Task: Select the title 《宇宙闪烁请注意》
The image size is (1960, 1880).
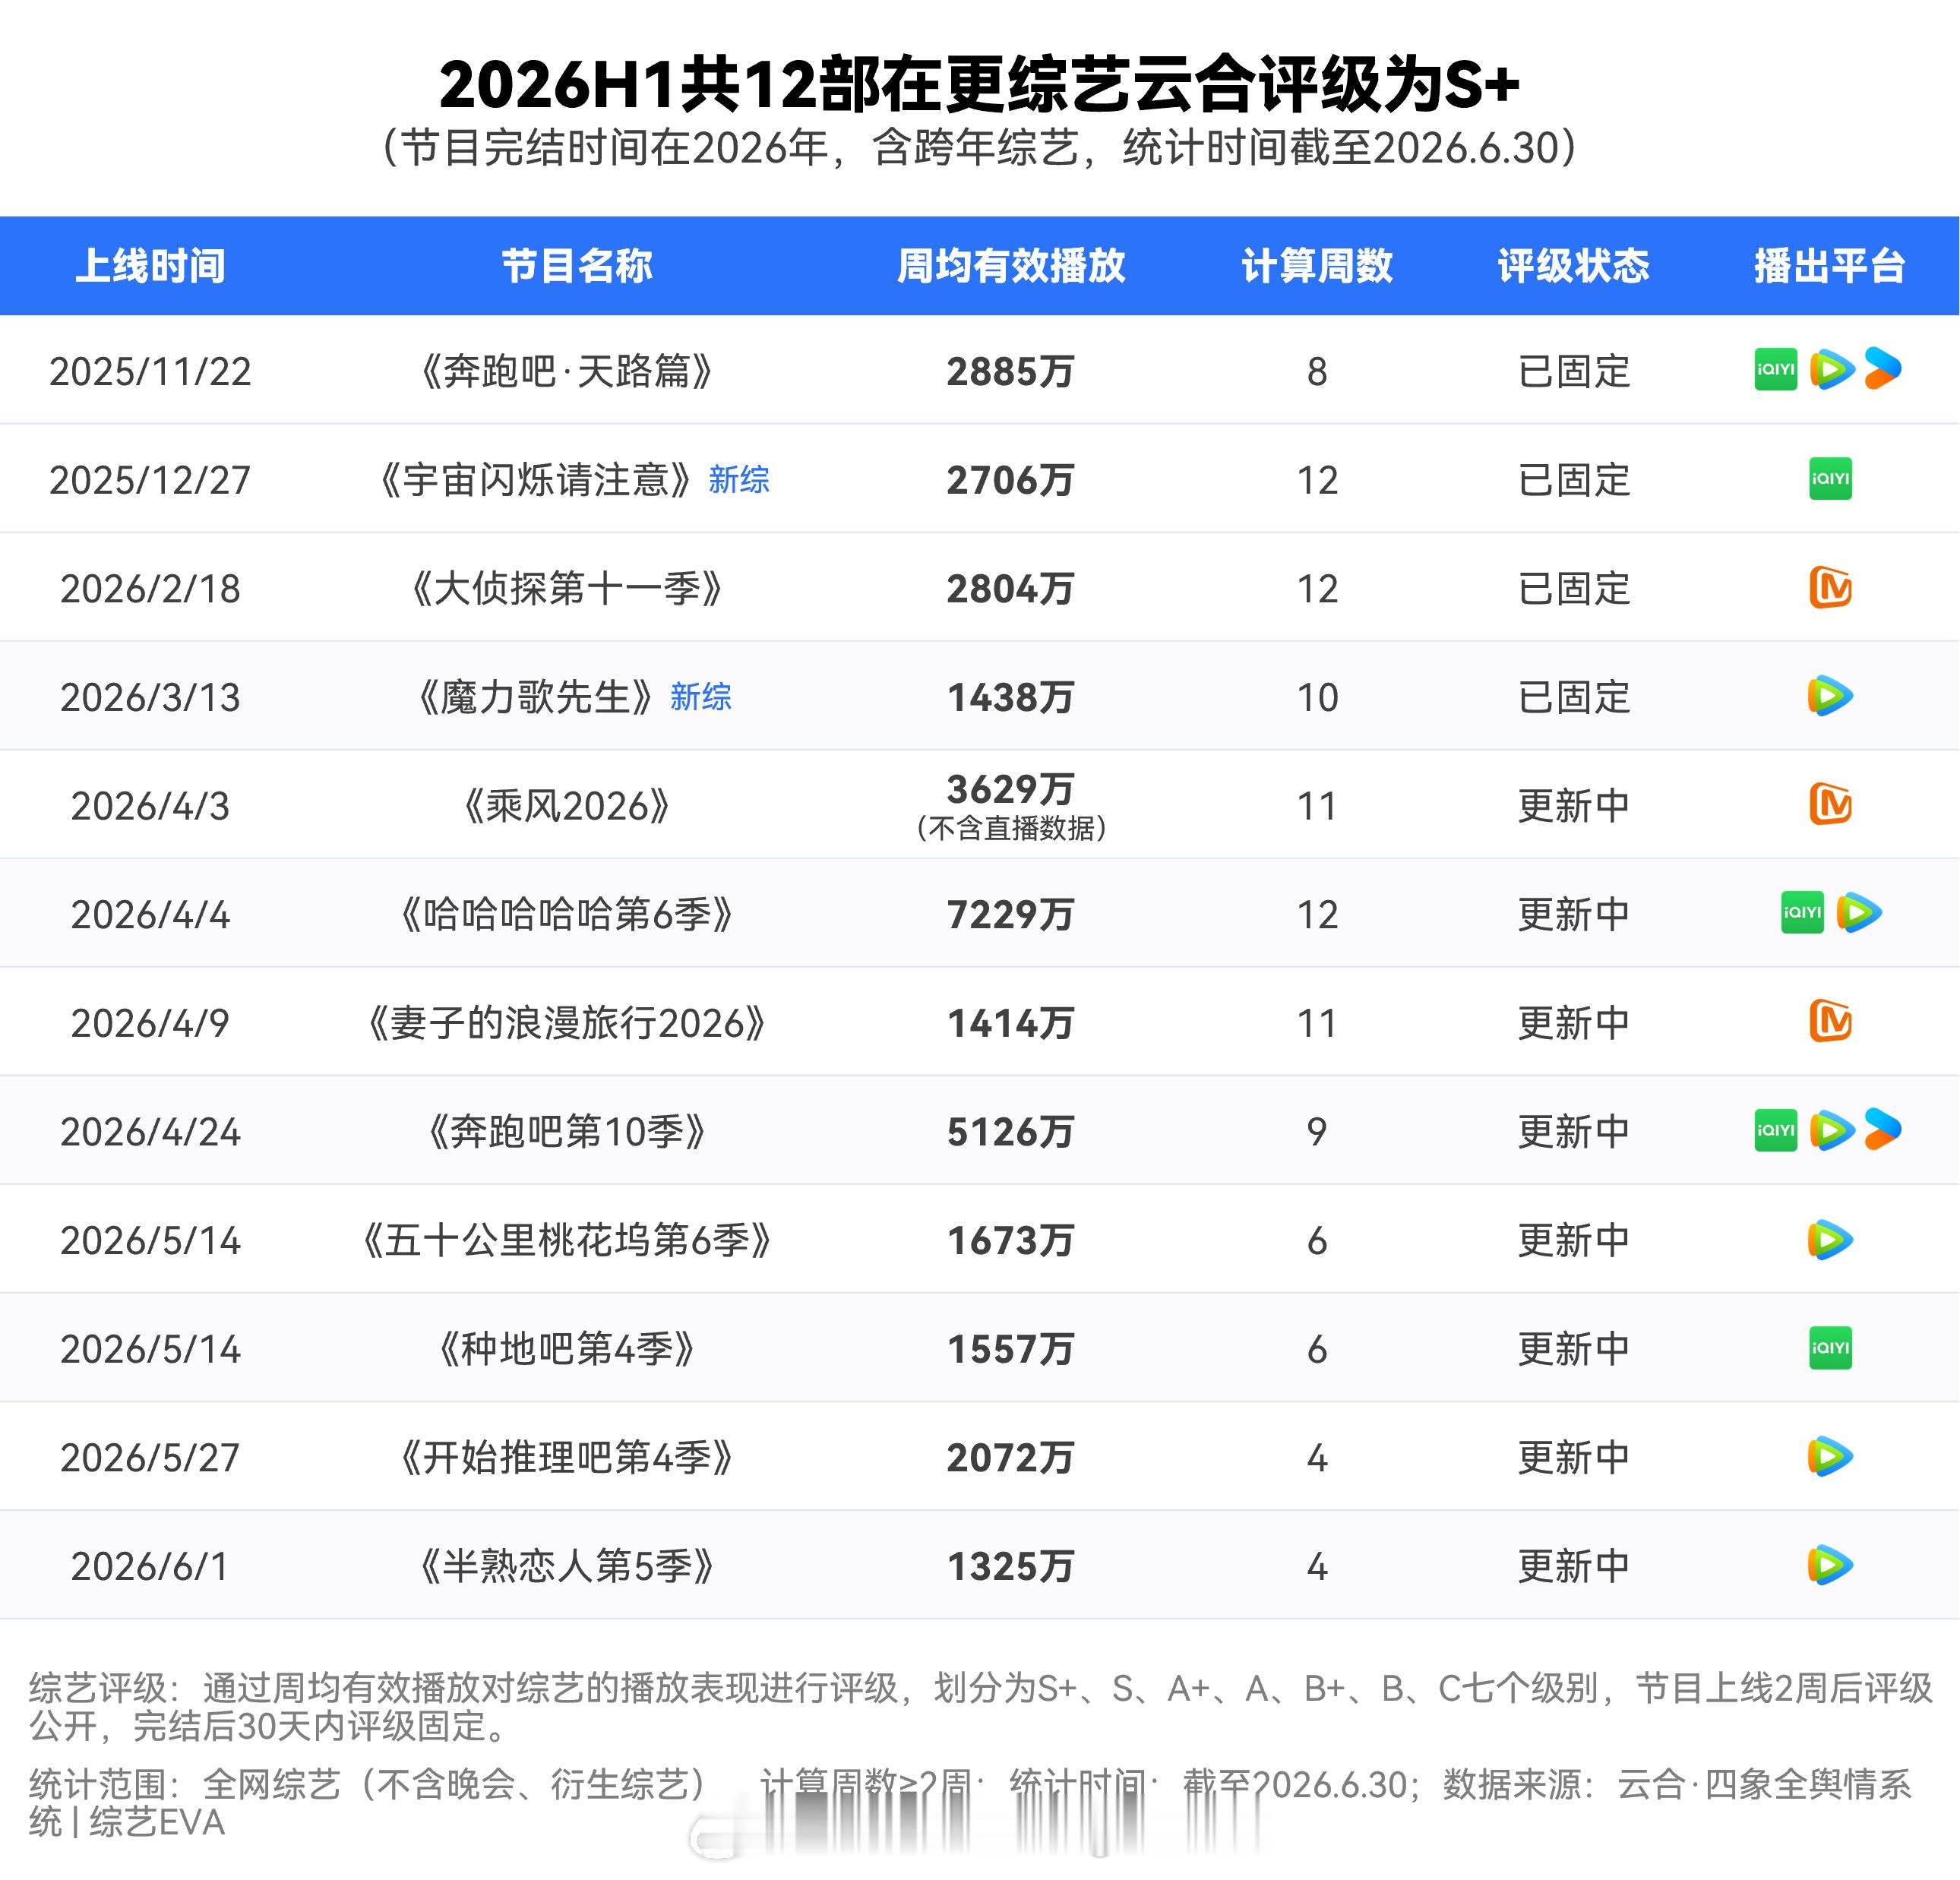Action: click(536, 480)
